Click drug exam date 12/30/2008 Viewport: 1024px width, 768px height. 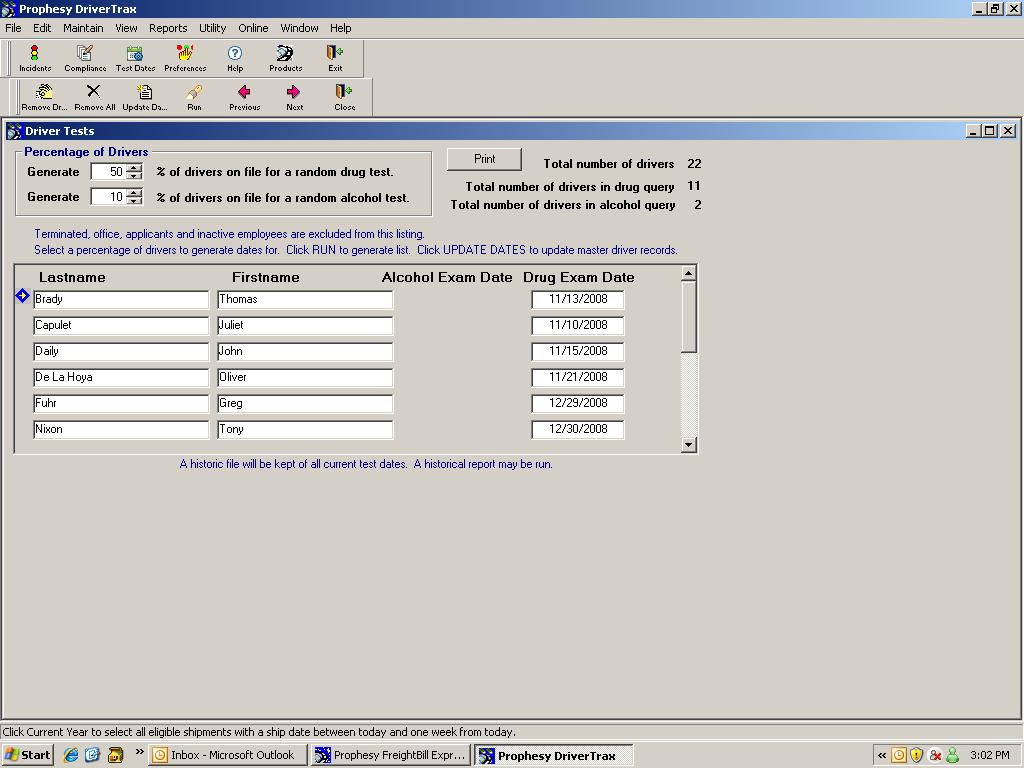point(578,430)
